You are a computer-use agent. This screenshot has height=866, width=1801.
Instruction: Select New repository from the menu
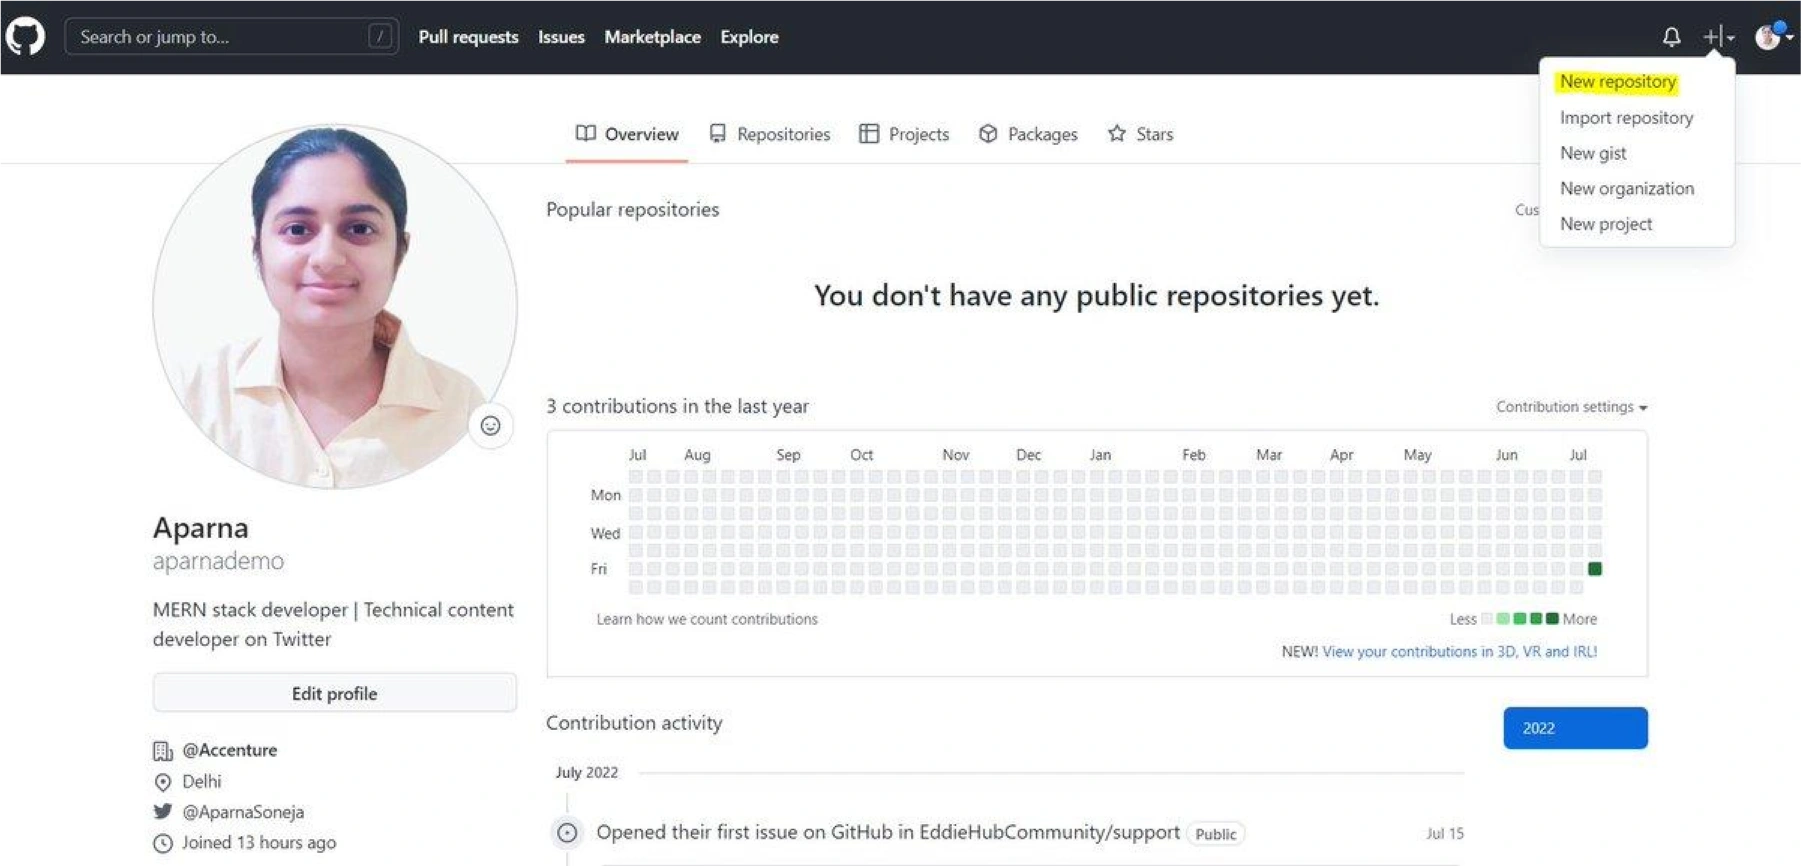coord(1617,82)
